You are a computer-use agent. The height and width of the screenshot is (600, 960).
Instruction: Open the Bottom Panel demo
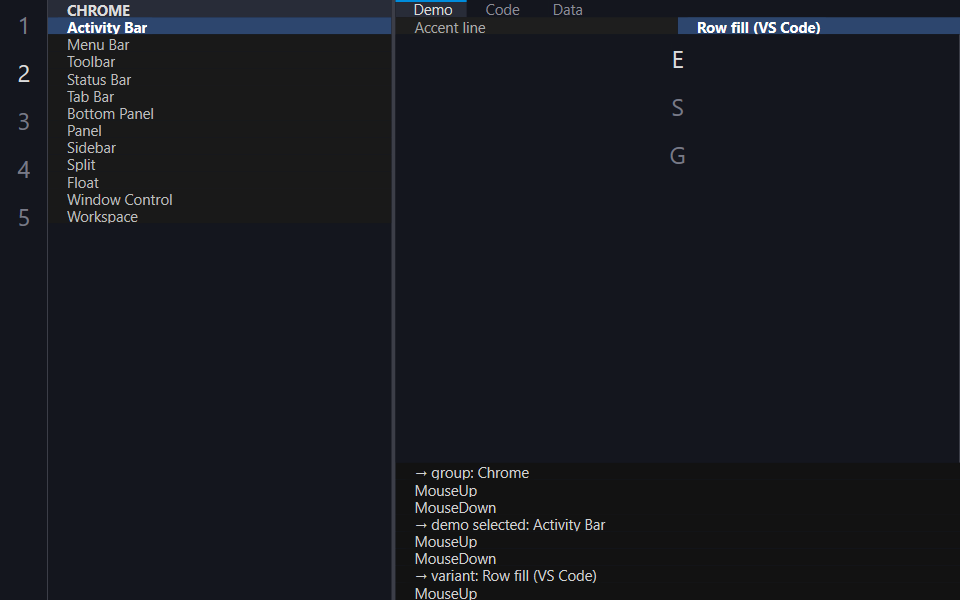(219, 114)
